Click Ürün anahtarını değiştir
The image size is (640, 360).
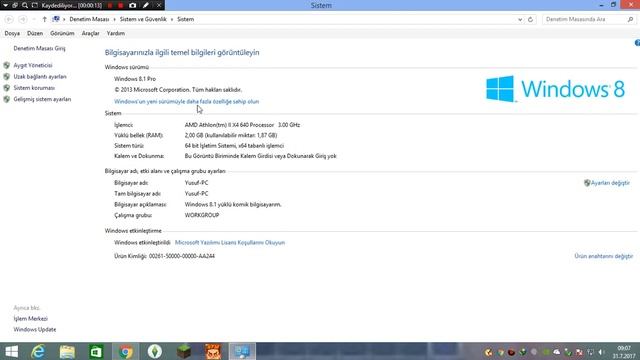604,256
